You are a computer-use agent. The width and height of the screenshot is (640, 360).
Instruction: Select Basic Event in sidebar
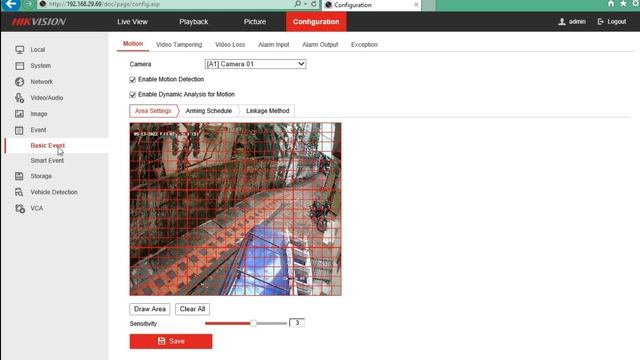tap(47, 145)
